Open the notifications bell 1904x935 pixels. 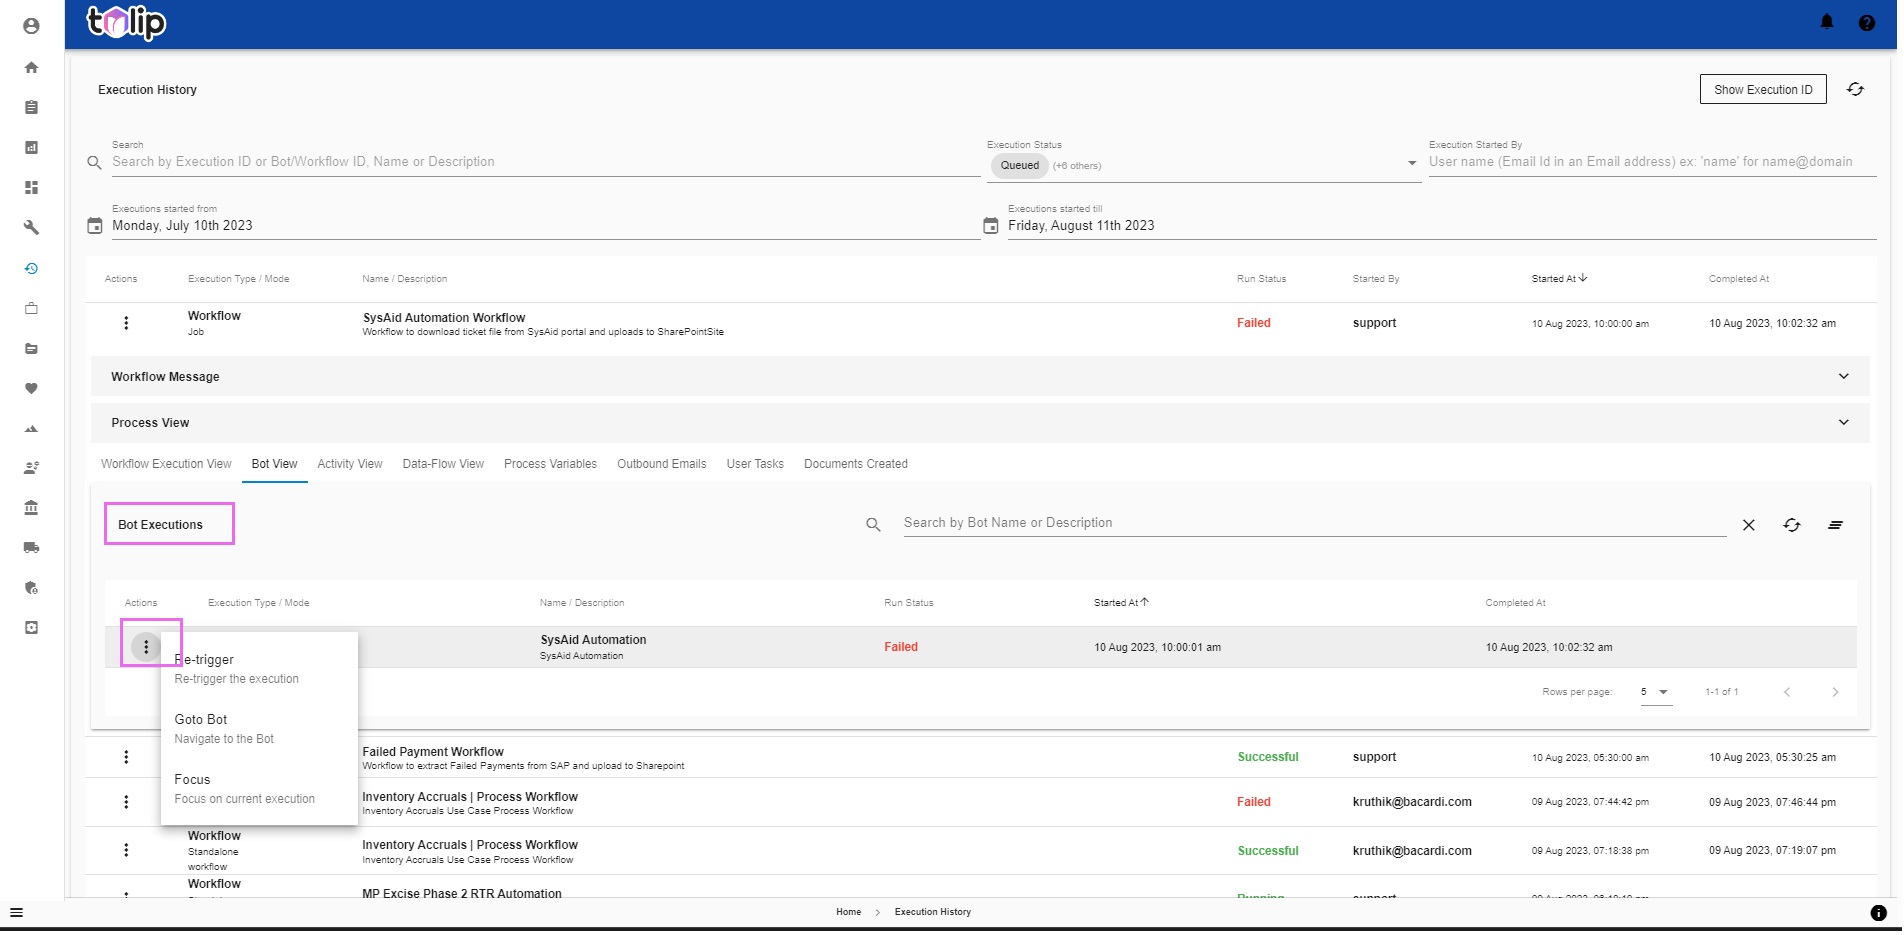[x=1826, y=22]
